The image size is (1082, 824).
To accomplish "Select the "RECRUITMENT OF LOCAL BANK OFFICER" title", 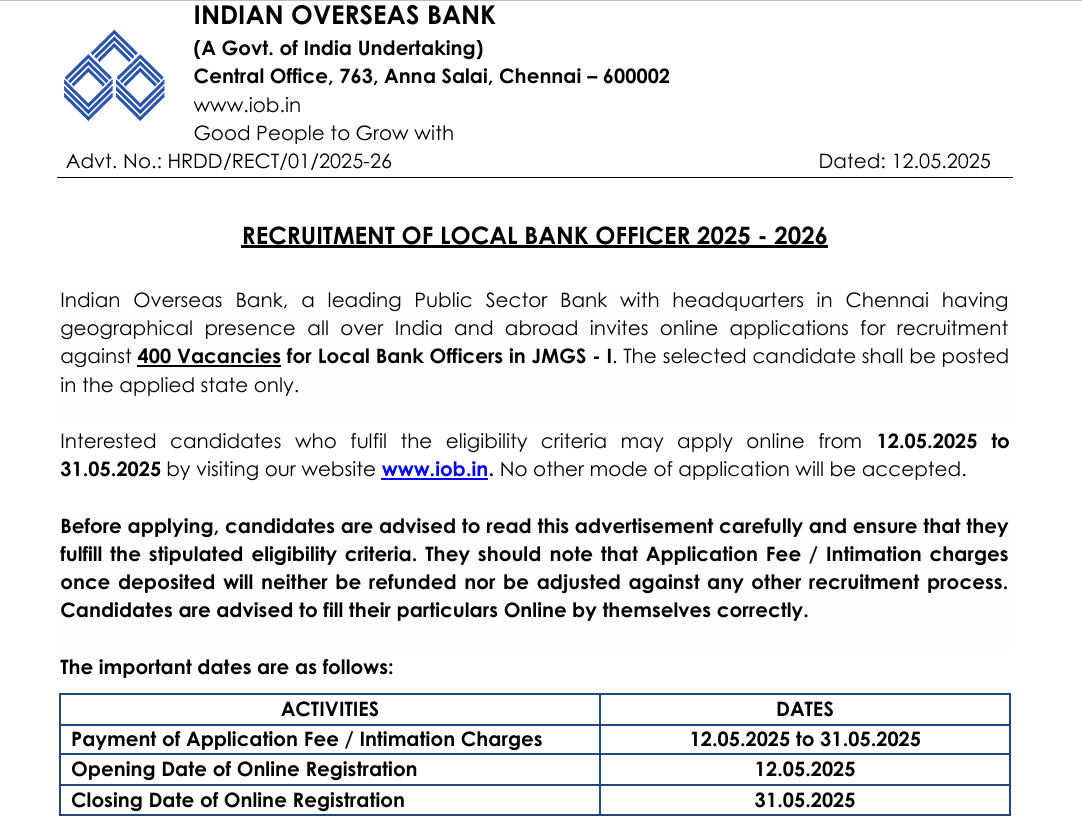I will point(534,236).
